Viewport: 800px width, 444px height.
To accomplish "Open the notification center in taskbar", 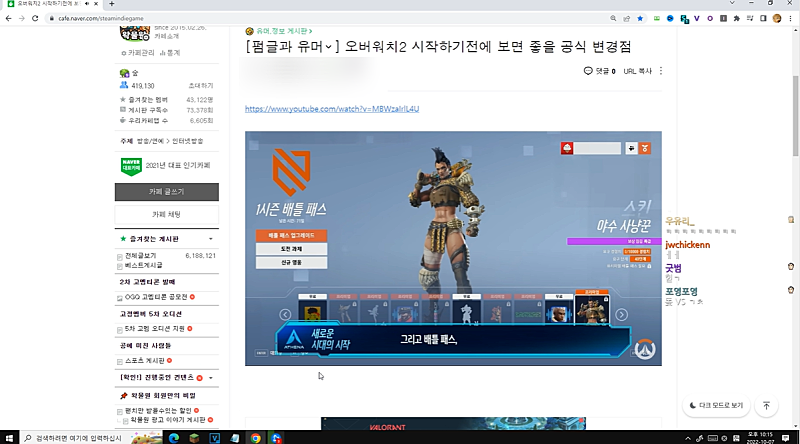I will (x=786, y=438).
